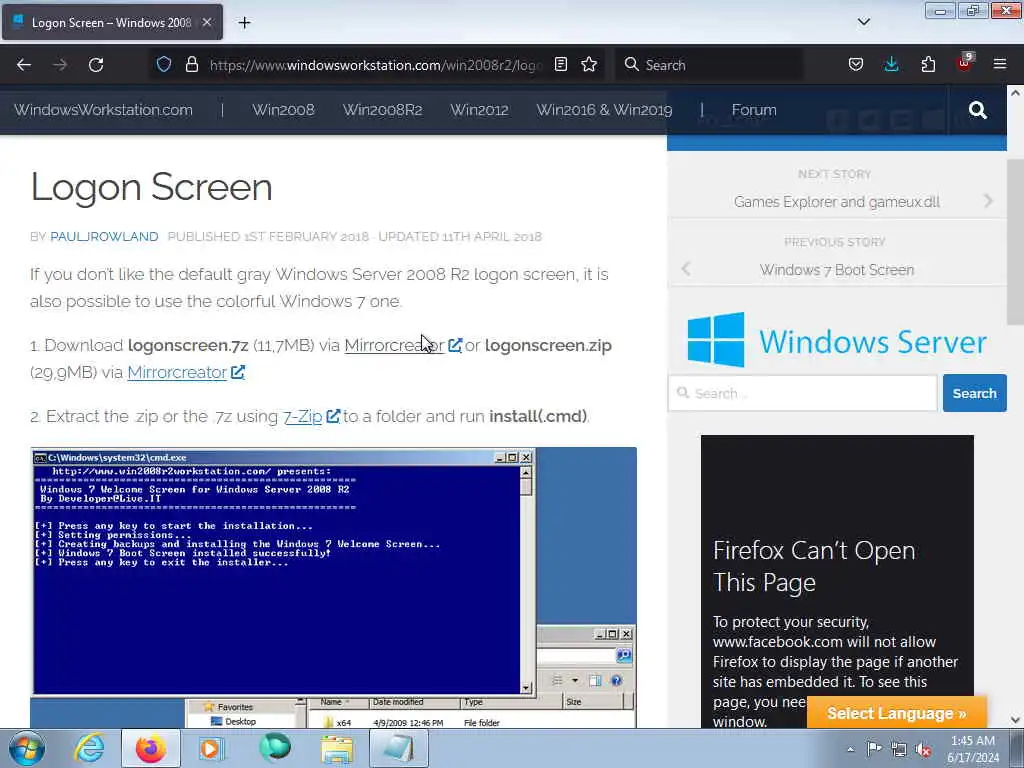The height and width of the screenshot is (768, 1024).
Task: Click the Select Language button
Action: (x=896, y=713)
